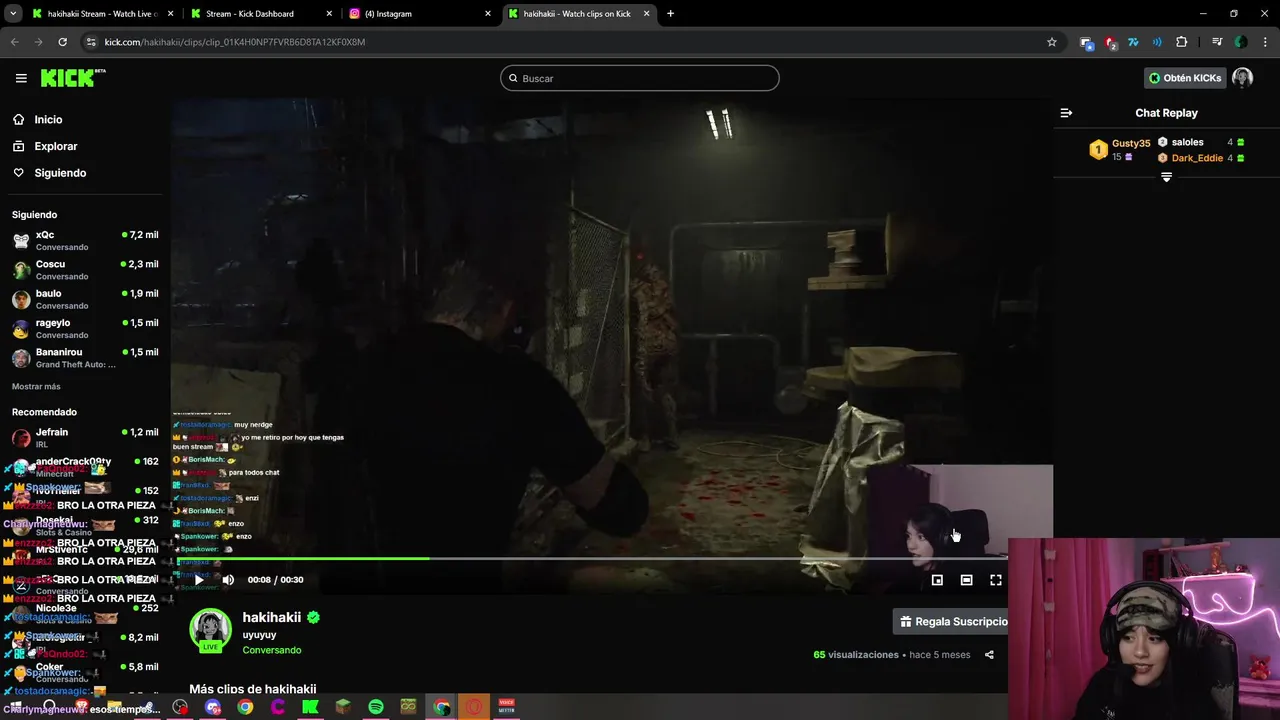Screen dimensions: 1280x720
Task: Open the Explorar page
Action: point(56,146)
